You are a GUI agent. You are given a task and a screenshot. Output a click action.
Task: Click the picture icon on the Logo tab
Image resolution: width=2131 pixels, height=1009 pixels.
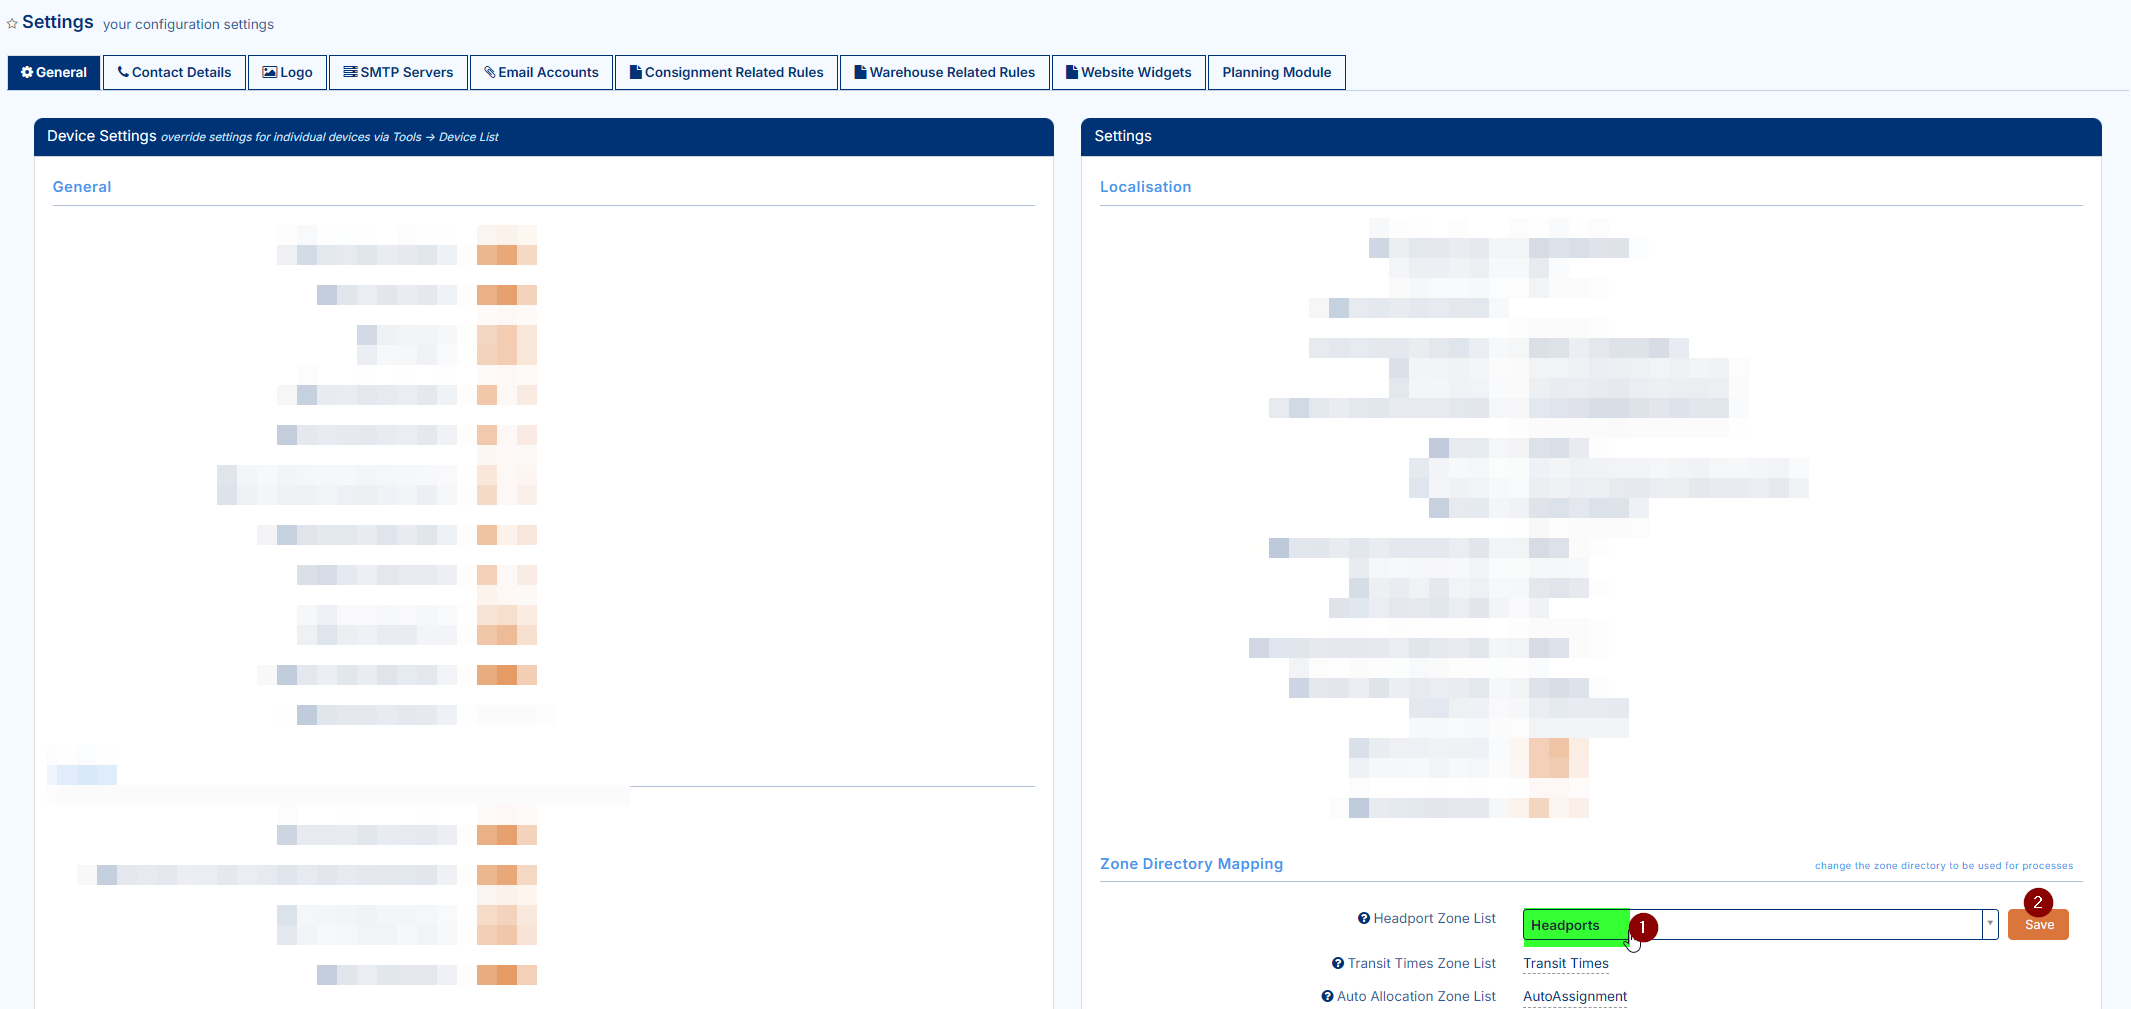[x=269, y=72]
